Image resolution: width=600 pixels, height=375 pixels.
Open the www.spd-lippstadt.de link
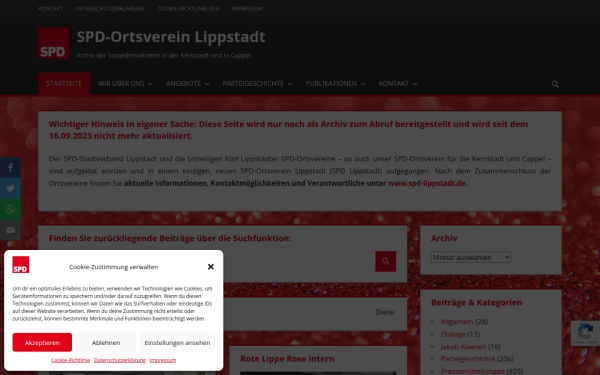click(x=427, y=183)
